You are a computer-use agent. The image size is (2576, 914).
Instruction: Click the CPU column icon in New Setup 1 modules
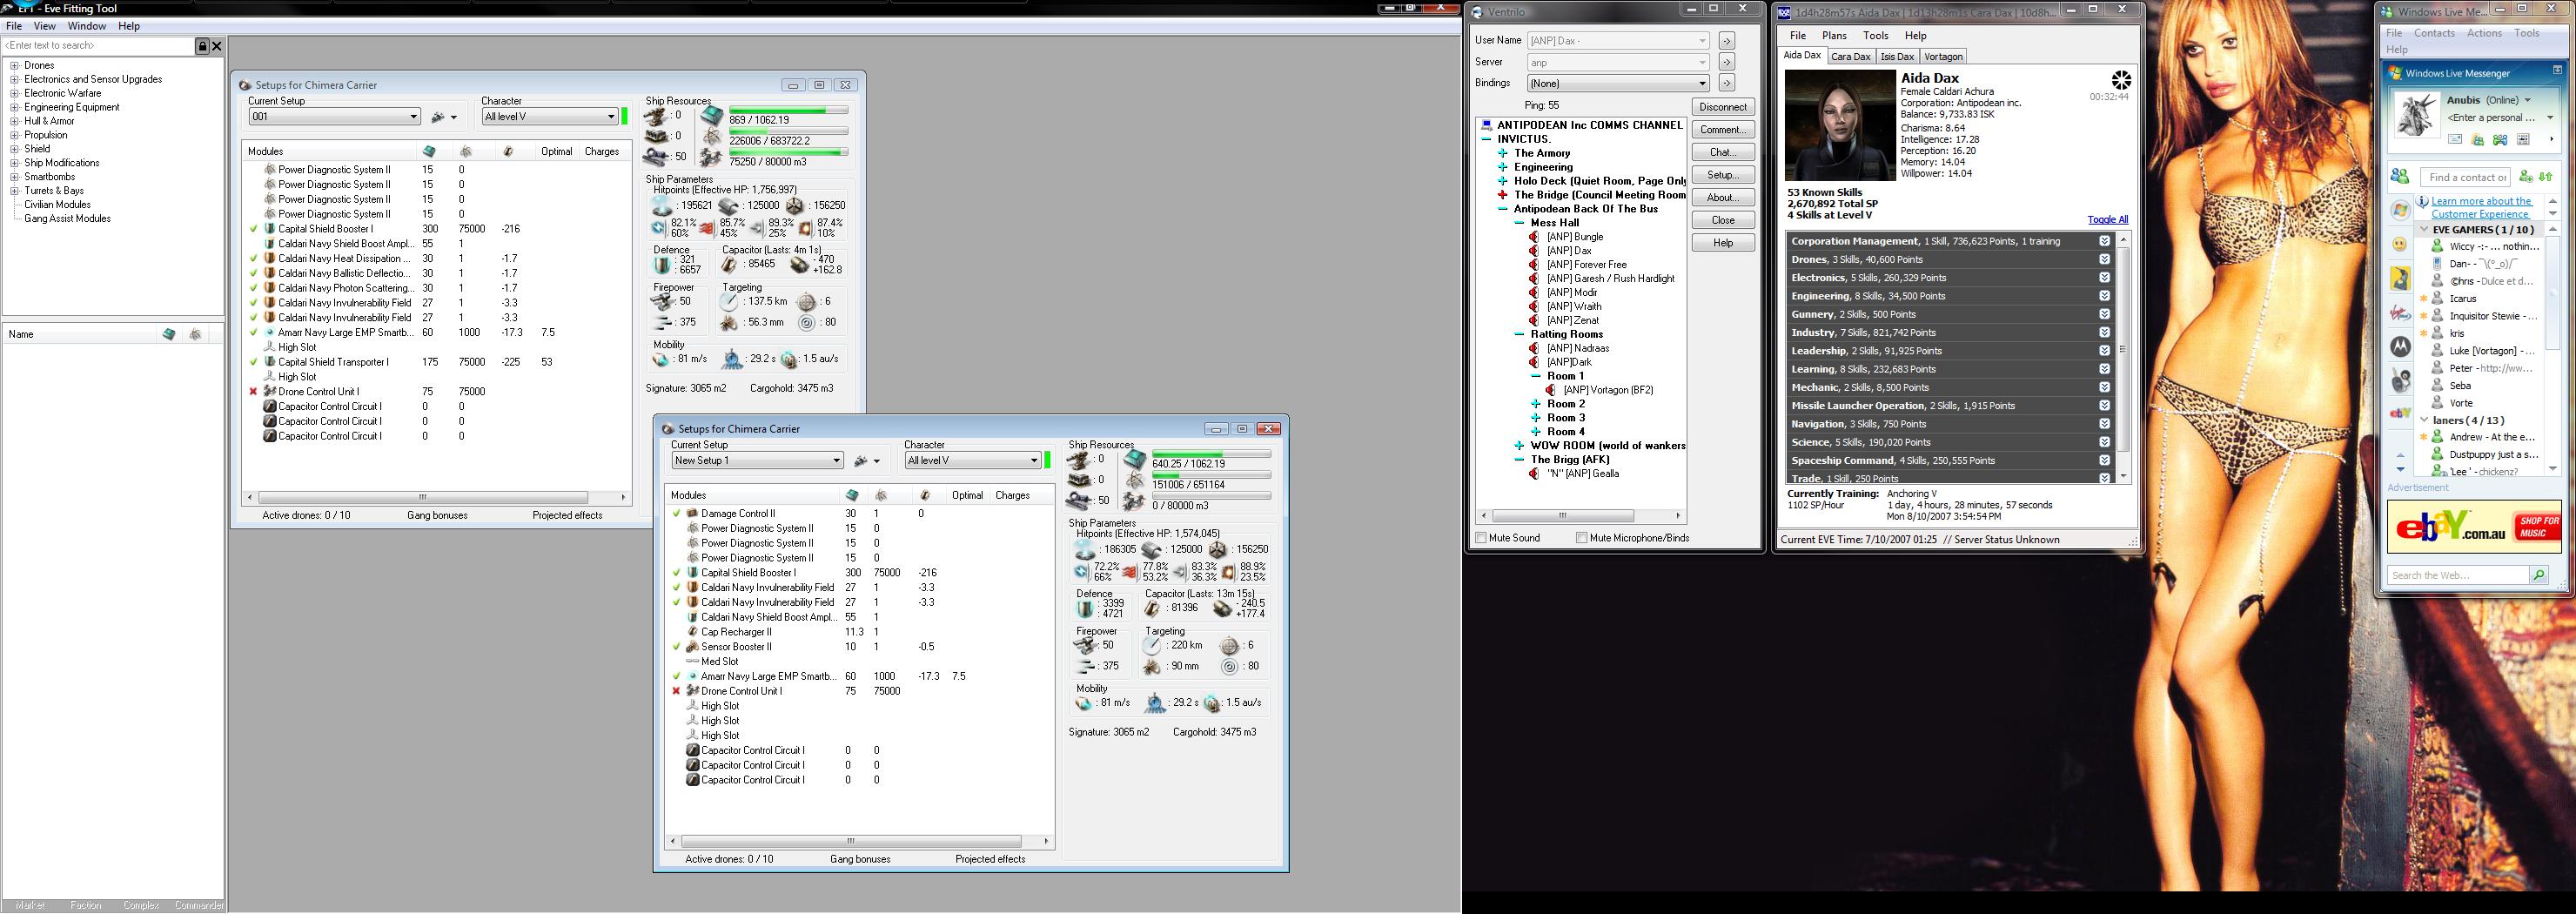[852, 495]
